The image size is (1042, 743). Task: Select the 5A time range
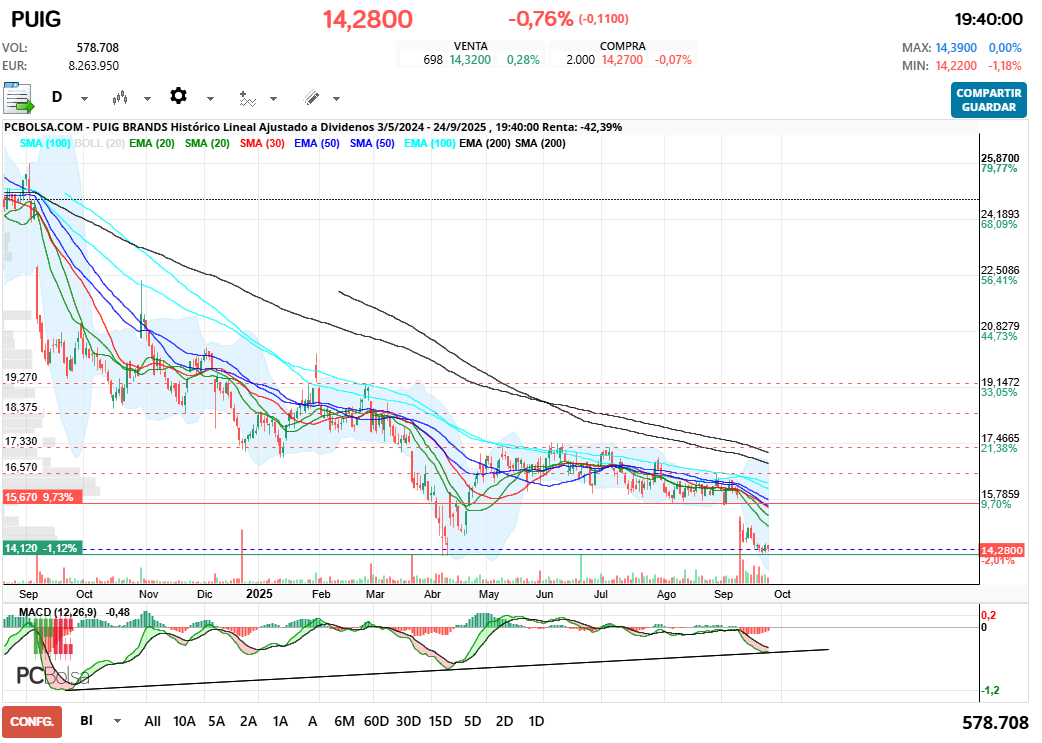217,721
